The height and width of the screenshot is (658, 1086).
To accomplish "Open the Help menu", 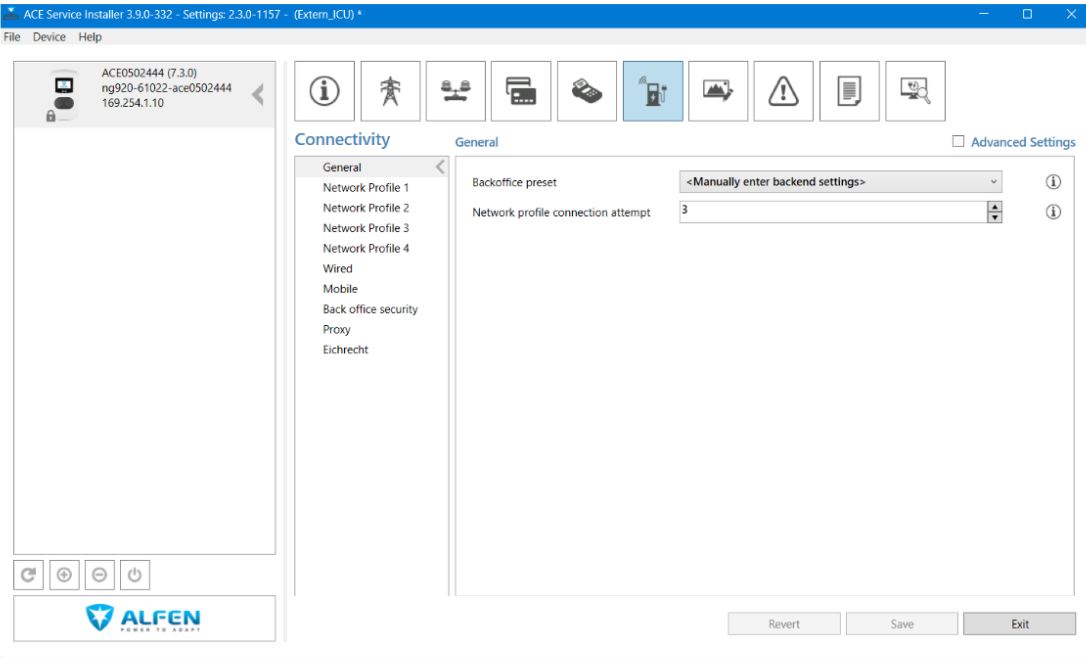I will [x=90, y=37].
